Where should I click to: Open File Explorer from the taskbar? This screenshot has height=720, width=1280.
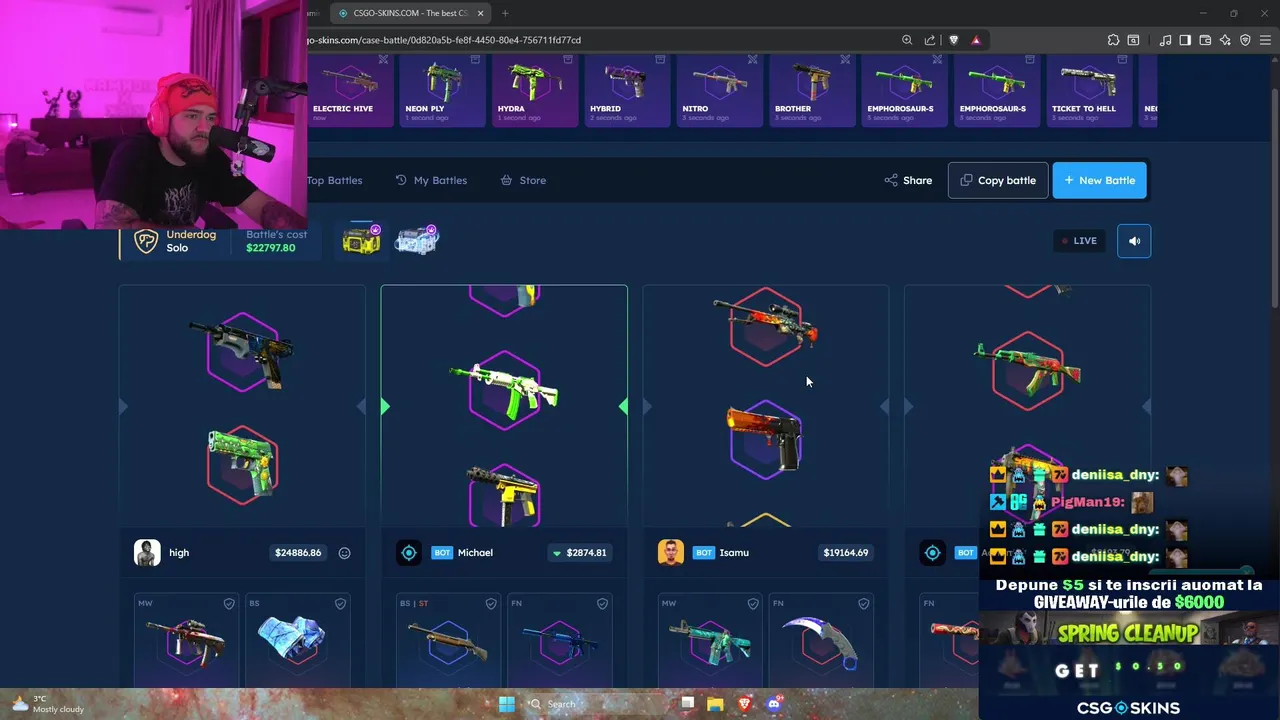(715, 704)
